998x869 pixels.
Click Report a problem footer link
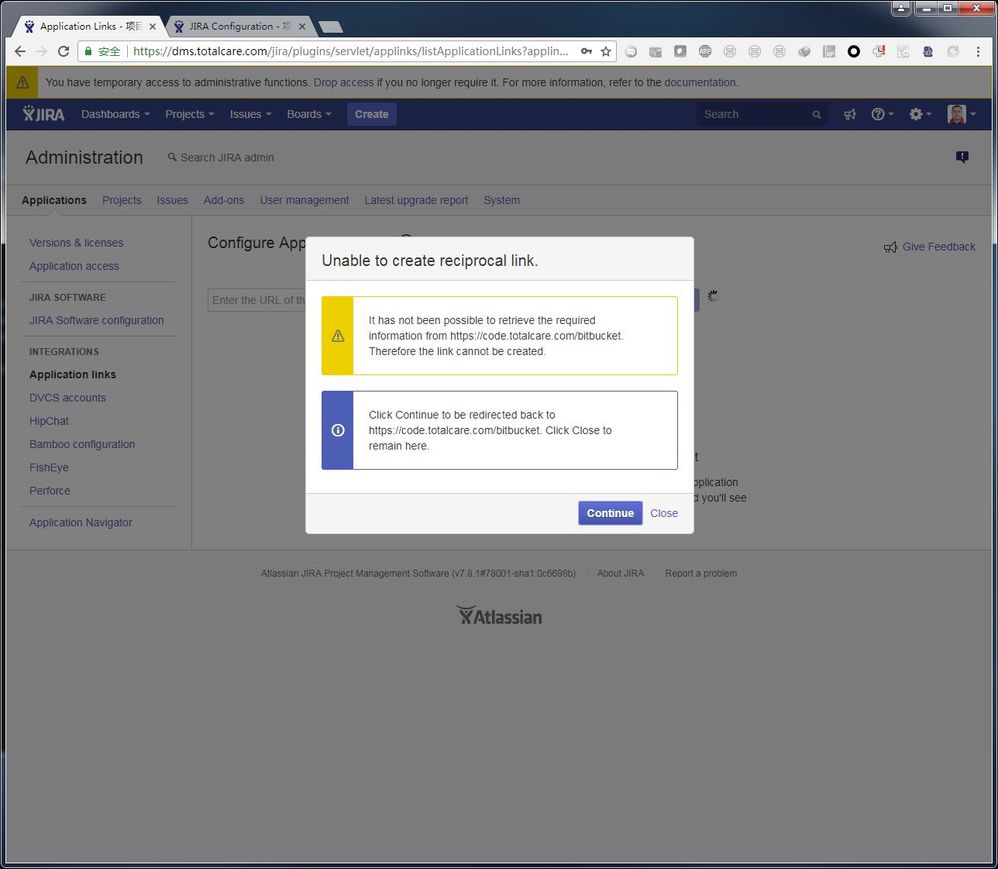click(x=701, y=574)
